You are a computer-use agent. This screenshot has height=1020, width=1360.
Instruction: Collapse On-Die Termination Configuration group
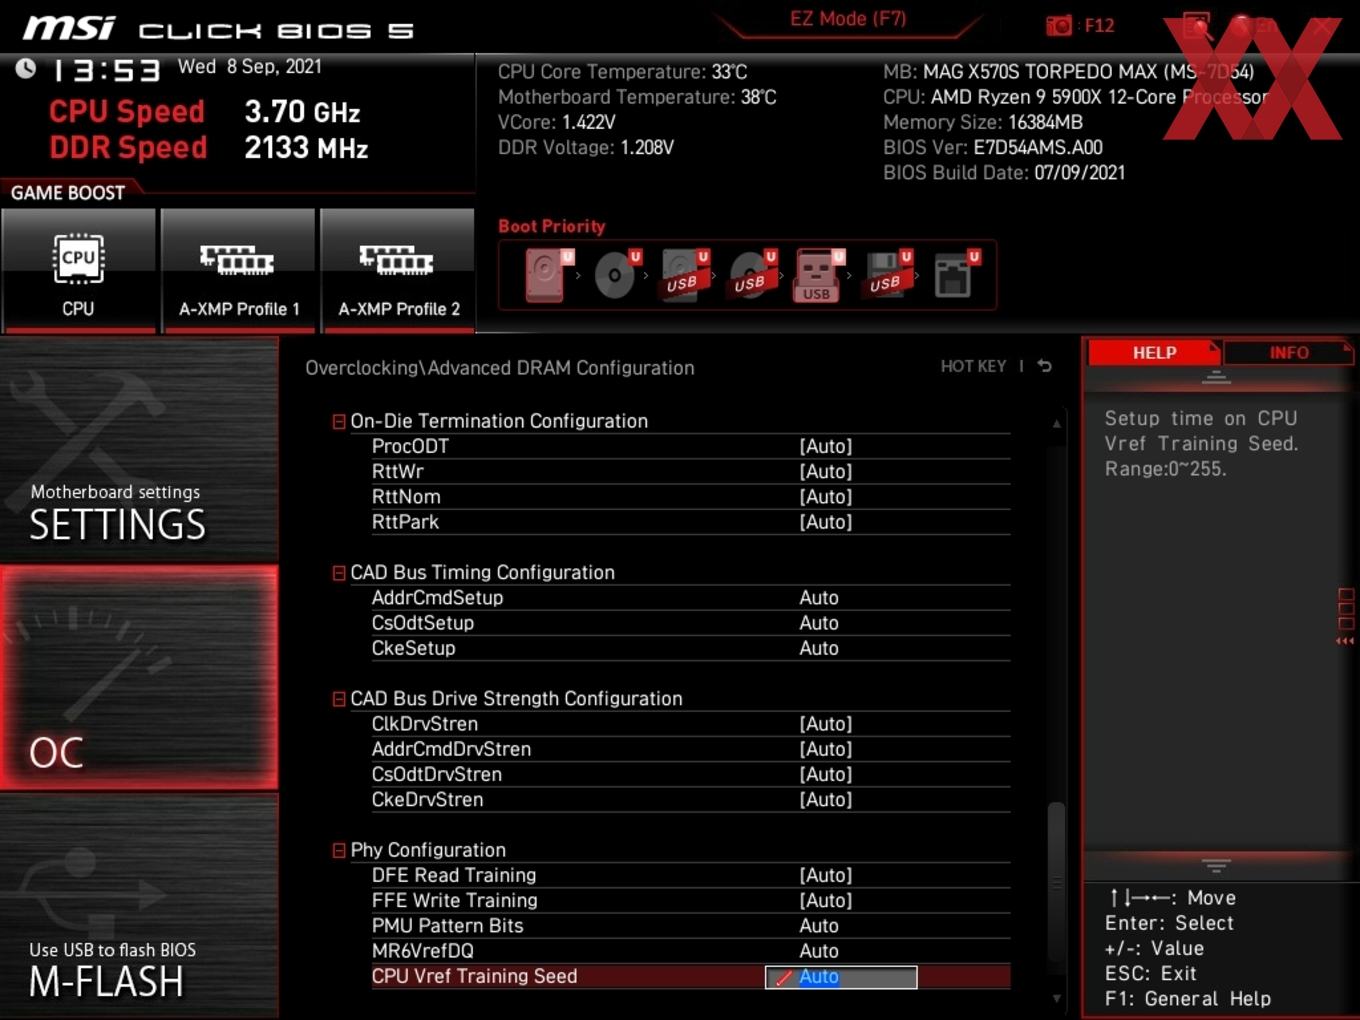(339, 422)
